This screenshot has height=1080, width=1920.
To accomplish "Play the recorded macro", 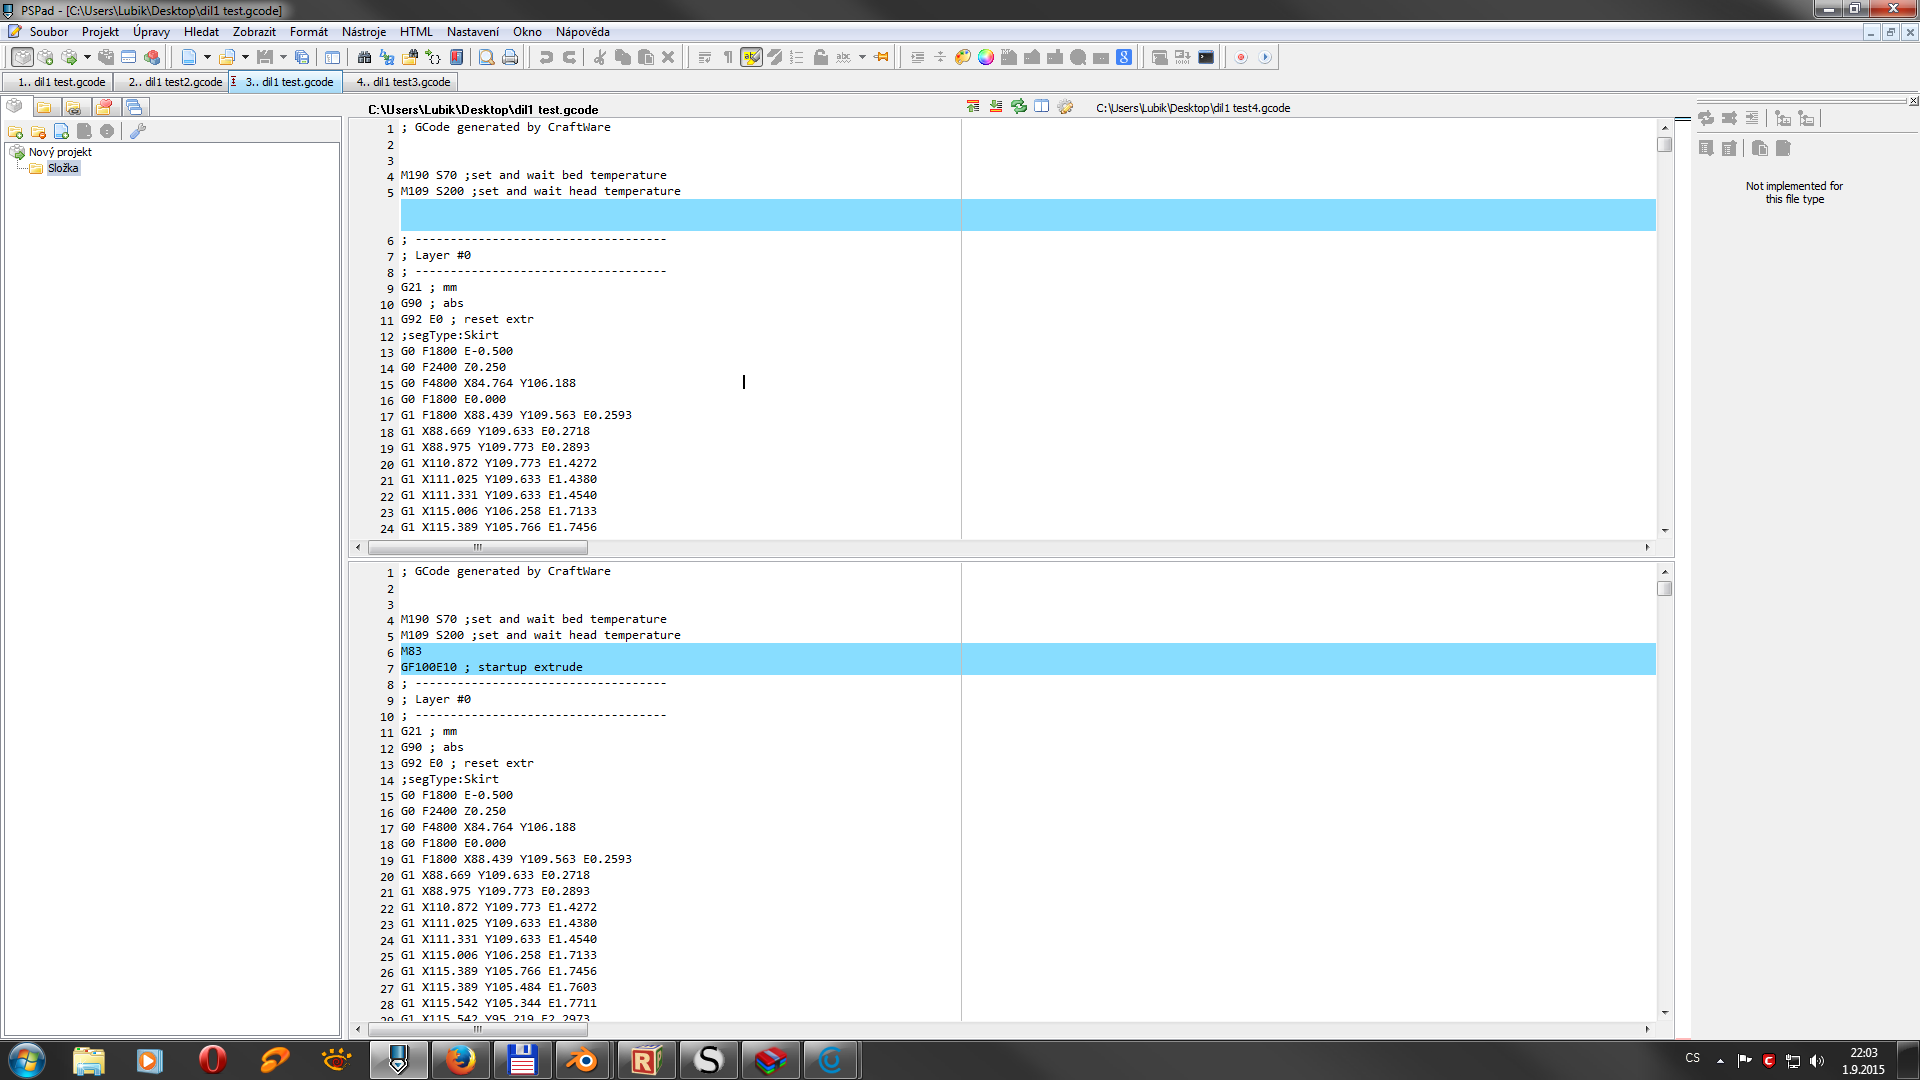I will coord(1266,57).
